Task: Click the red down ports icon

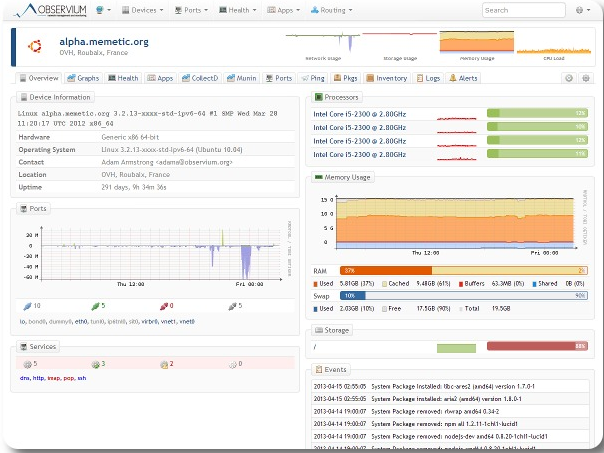Action: pos(163,305)
